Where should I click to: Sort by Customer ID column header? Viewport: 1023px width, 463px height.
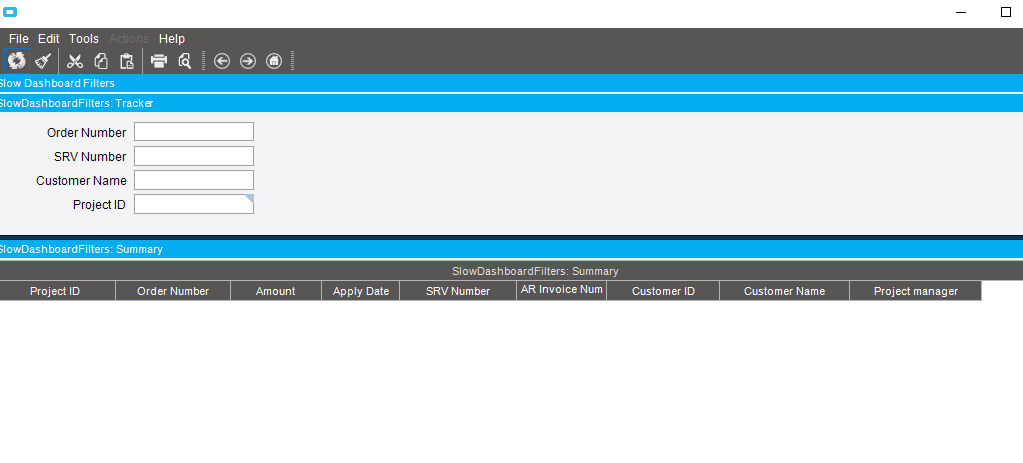coord(663,291)
